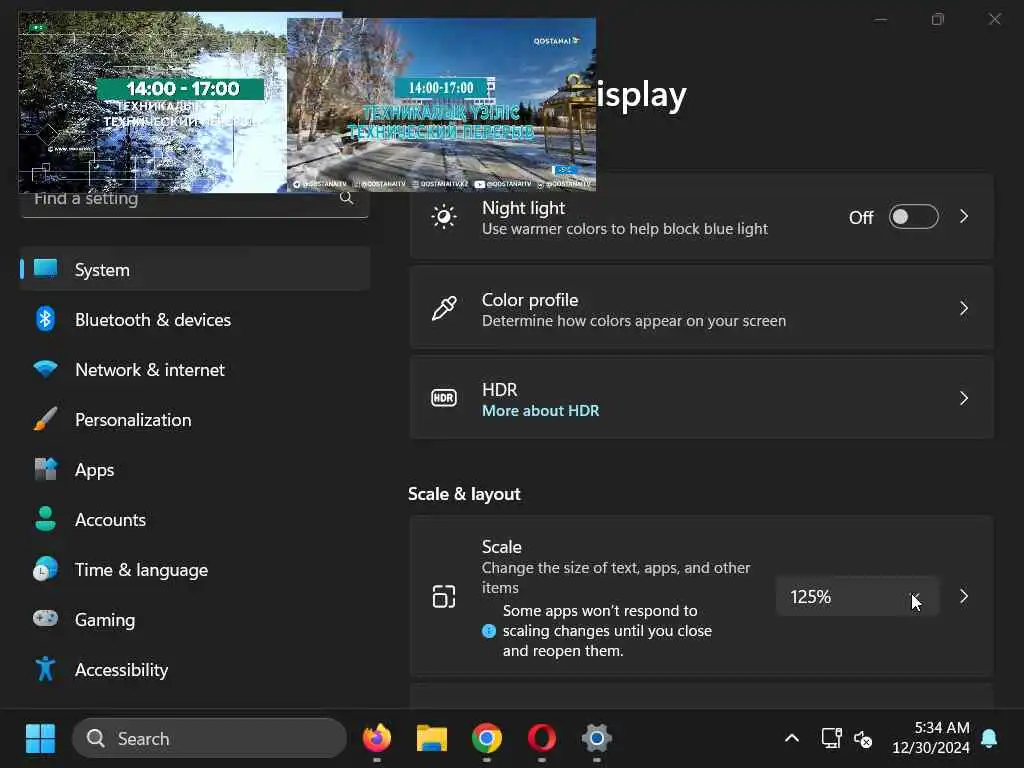Click the network display tray icon
Screen dimensions: 1024x768
pos(831,738)
